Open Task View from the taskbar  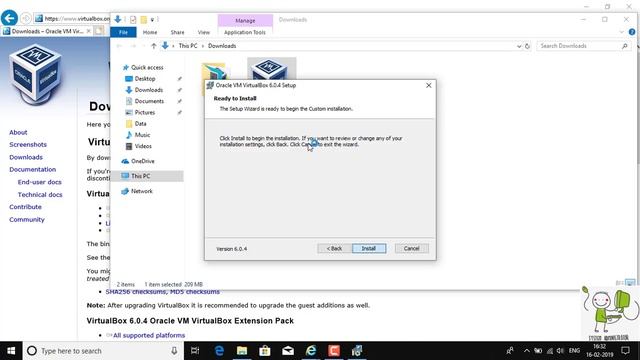click(195, 351)
